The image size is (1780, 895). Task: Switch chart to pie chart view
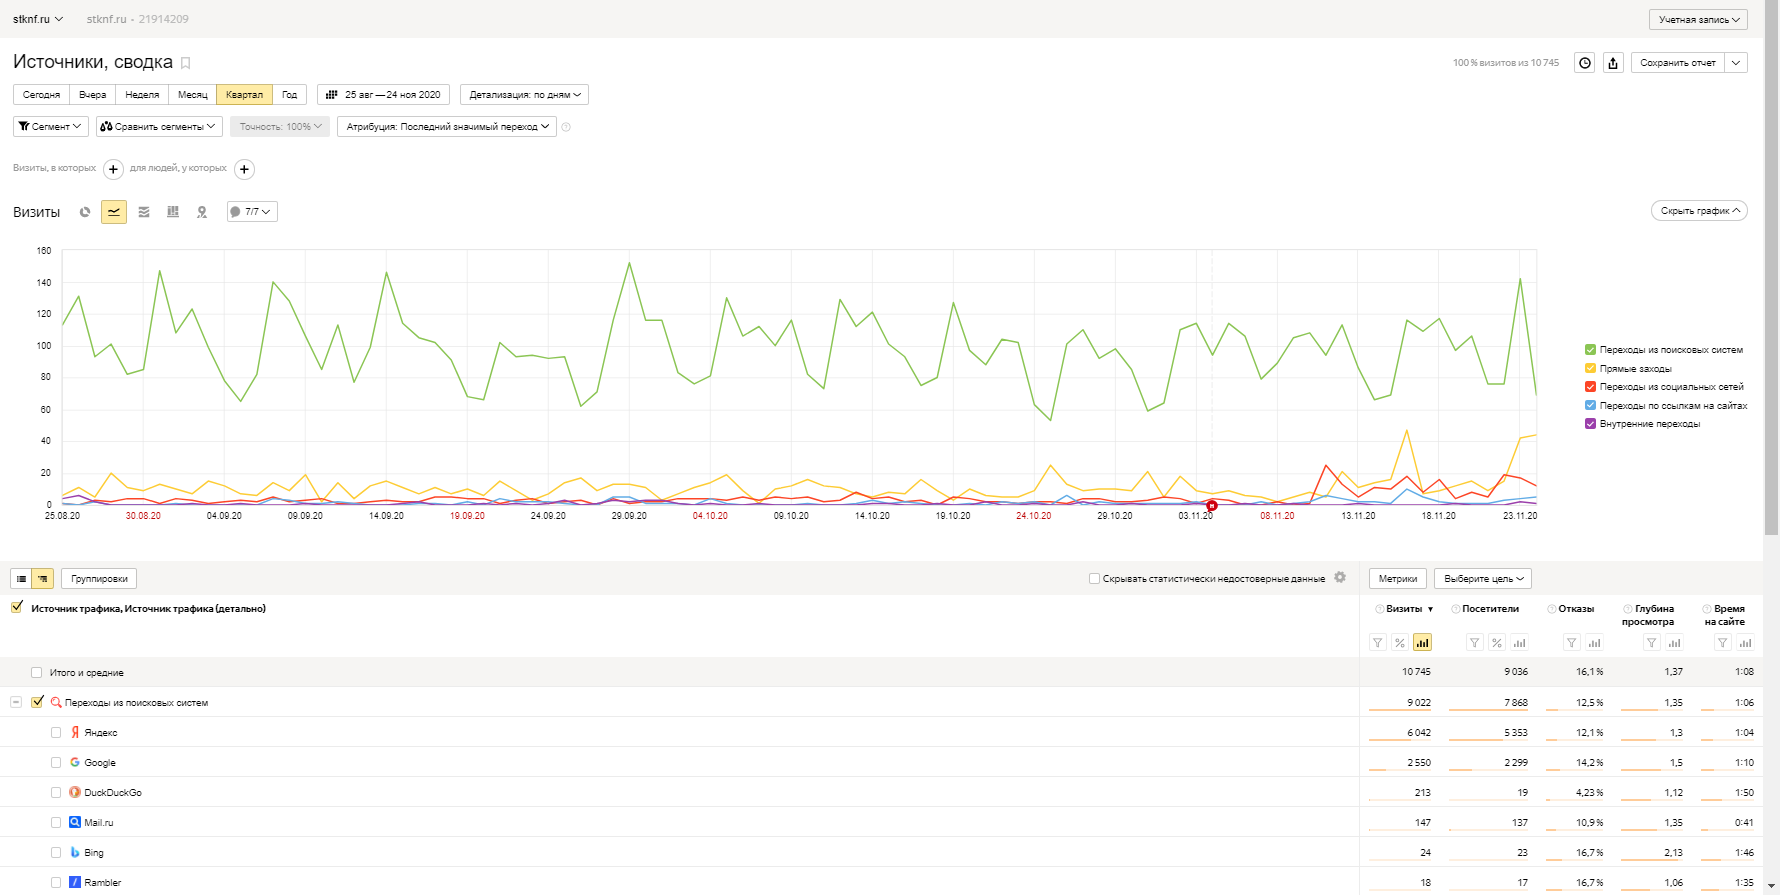point(85,212)
